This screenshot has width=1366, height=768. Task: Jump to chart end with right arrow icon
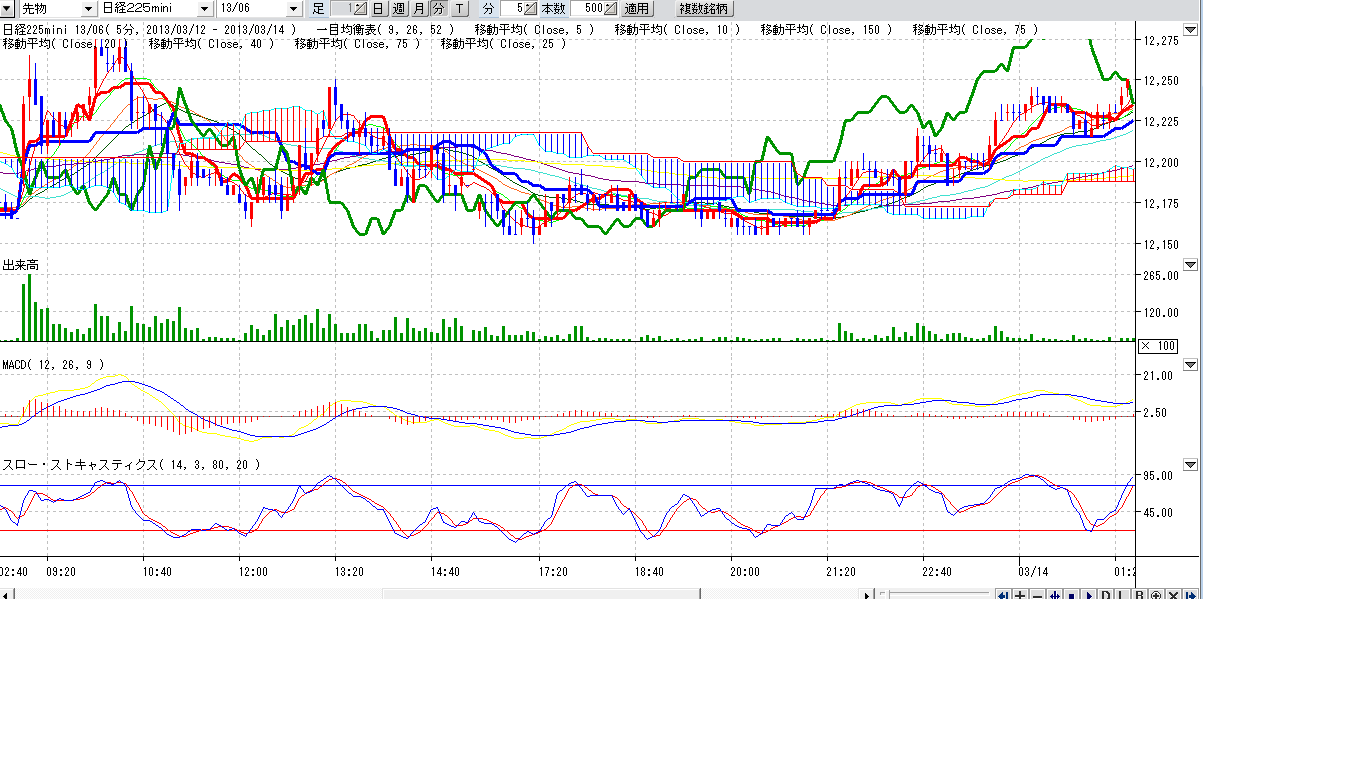click(x=1191, y=596)
